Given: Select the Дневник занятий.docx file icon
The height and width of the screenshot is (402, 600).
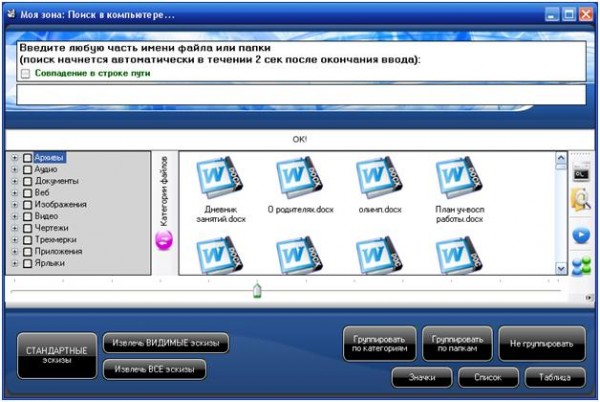Looking at the screenshot, I should [220, 177].
